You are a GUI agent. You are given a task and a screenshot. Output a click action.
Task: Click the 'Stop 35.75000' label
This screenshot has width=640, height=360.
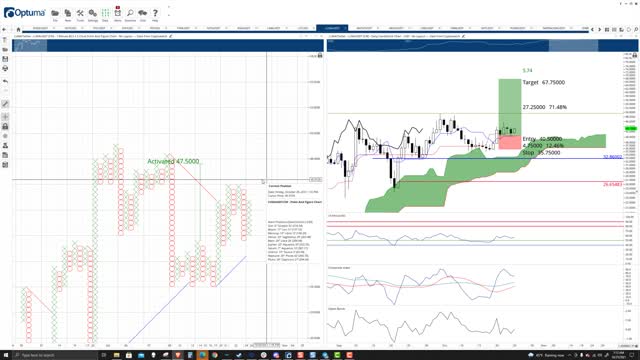tap(541, 152)
